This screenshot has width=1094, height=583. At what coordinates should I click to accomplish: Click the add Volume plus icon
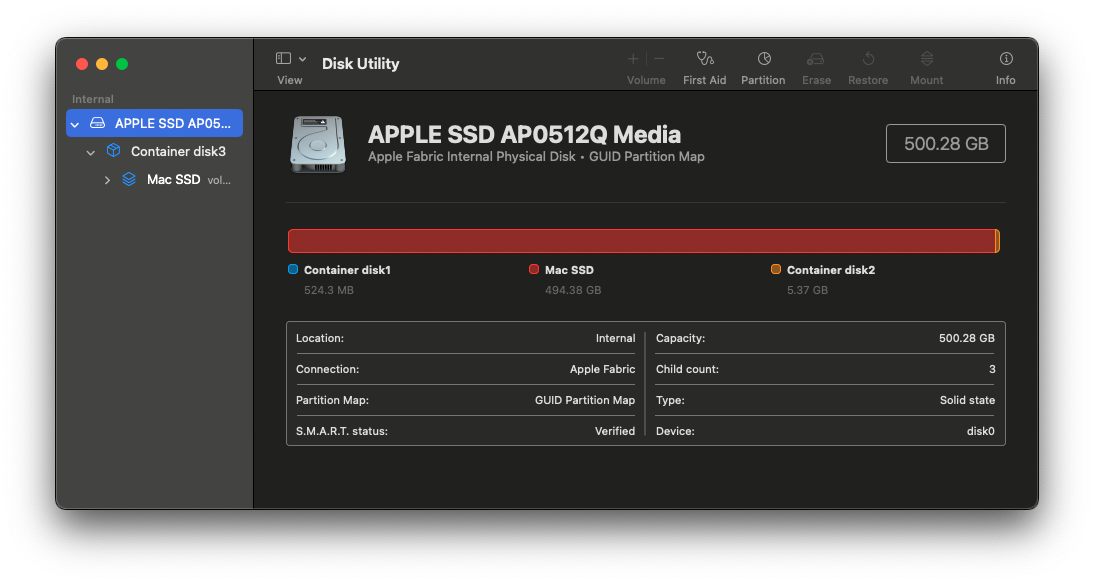click(633, 59)
